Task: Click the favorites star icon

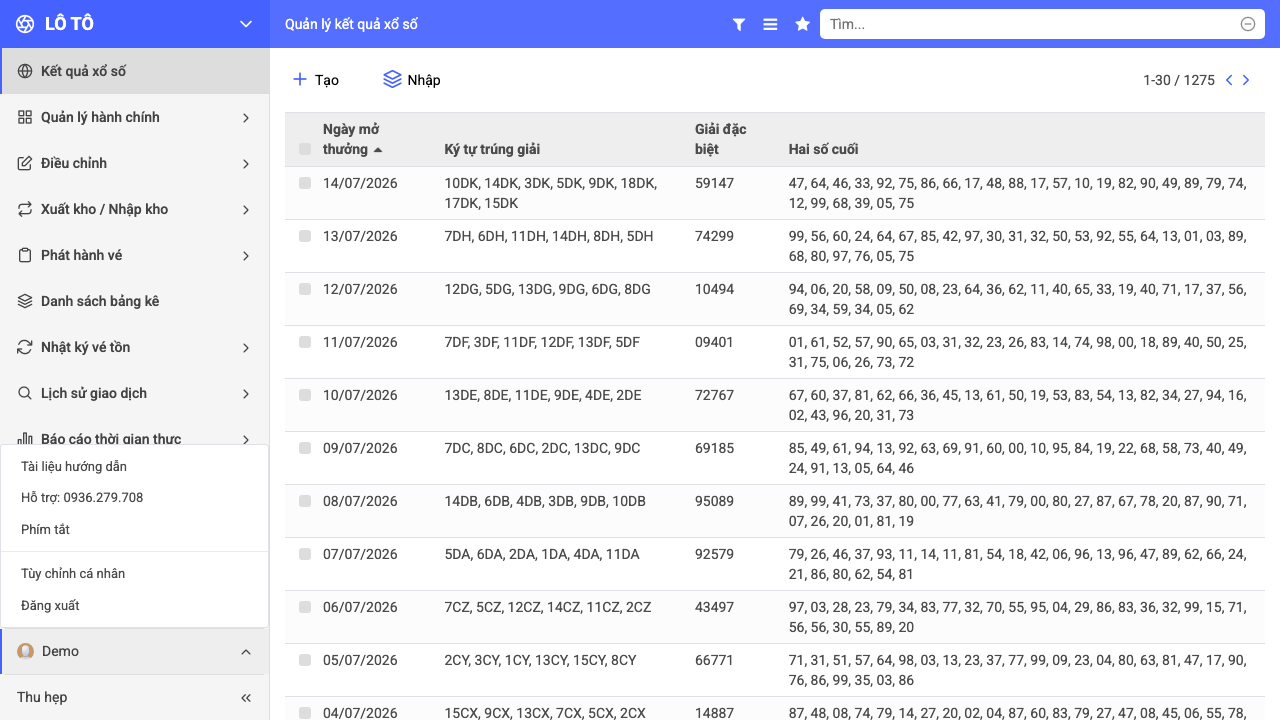Action: pos(802,24)
